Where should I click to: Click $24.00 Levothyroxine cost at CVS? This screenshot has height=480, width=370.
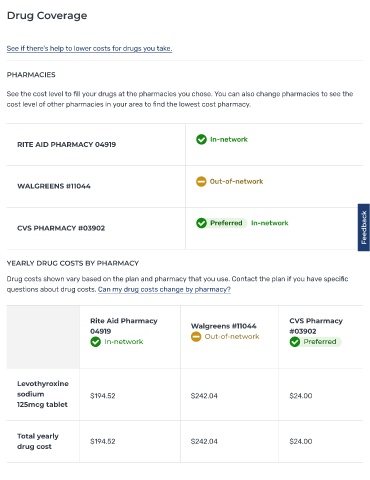[x=301, y=396]
